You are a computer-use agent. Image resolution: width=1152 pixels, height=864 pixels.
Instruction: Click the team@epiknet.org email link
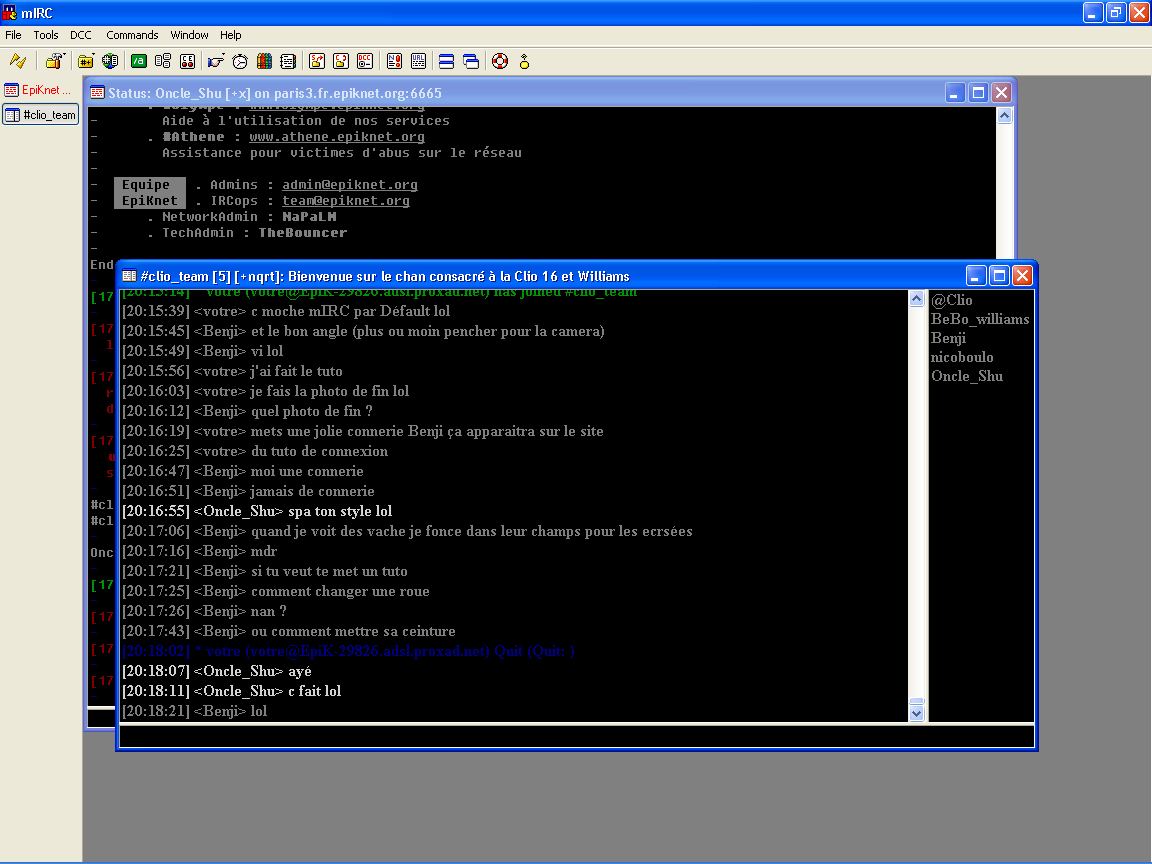[346, 201]
